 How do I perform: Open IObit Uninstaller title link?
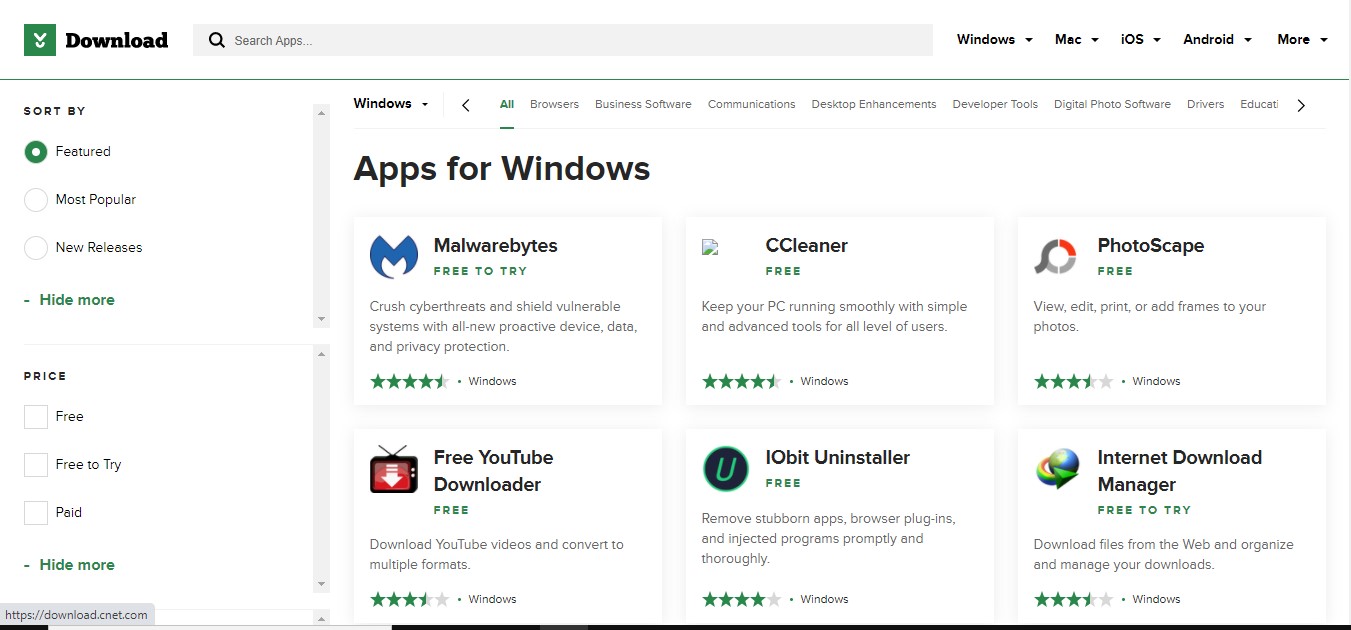coord(837,458)
